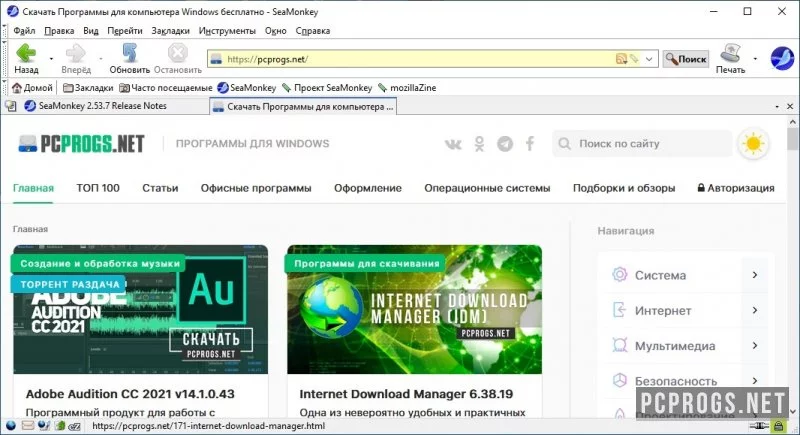This screenshot has width=800, height=435.
Task: Select the Скачать Программы для компьютера tab
Action: [x=303, y=107]
